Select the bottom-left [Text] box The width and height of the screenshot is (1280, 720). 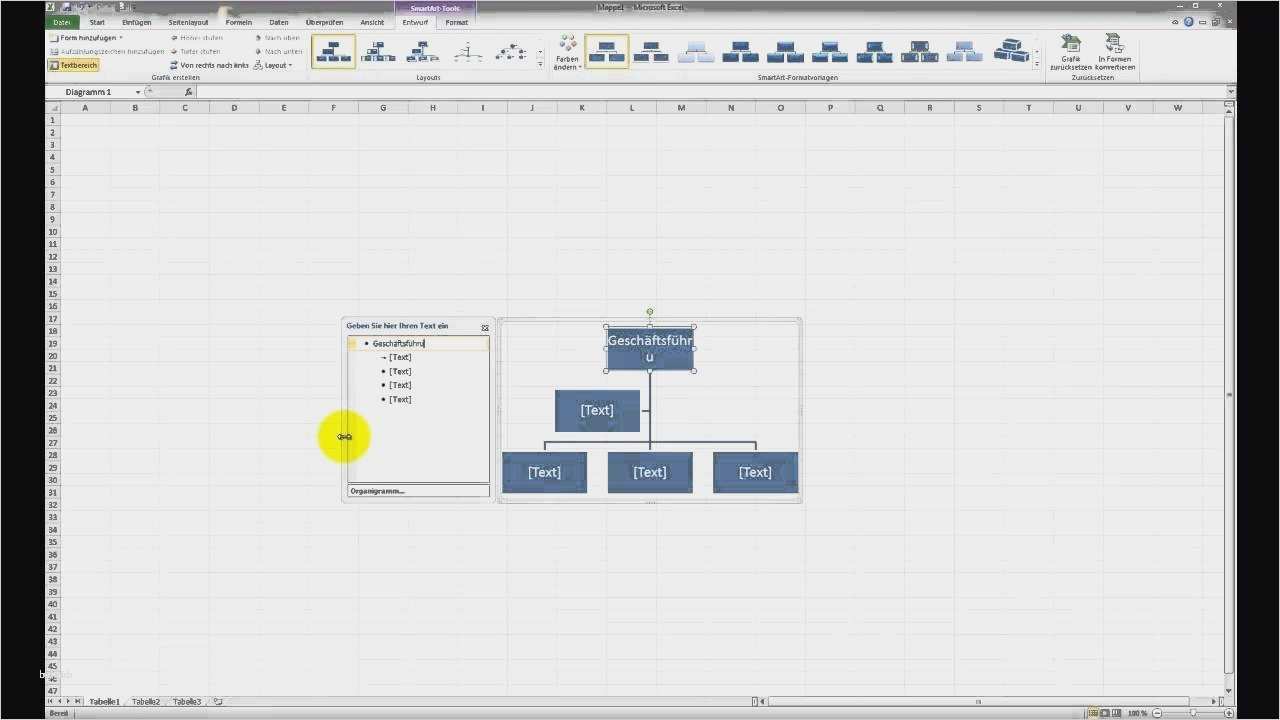pos(544,472)
